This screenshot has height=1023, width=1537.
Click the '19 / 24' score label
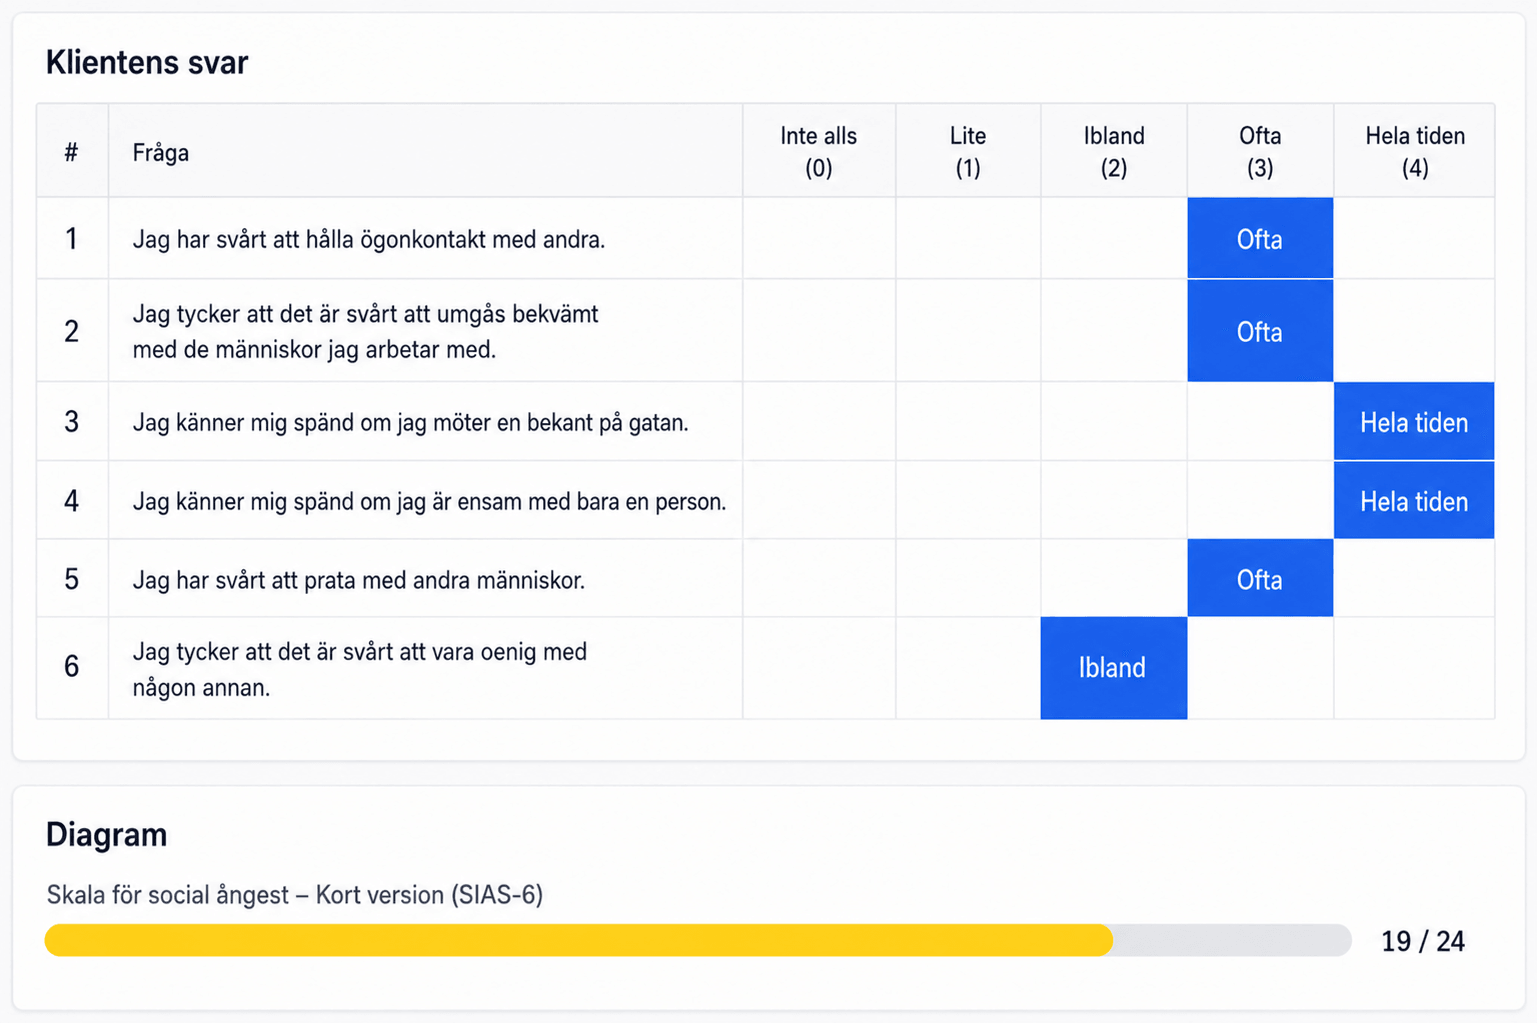(x=1423, y=941)
